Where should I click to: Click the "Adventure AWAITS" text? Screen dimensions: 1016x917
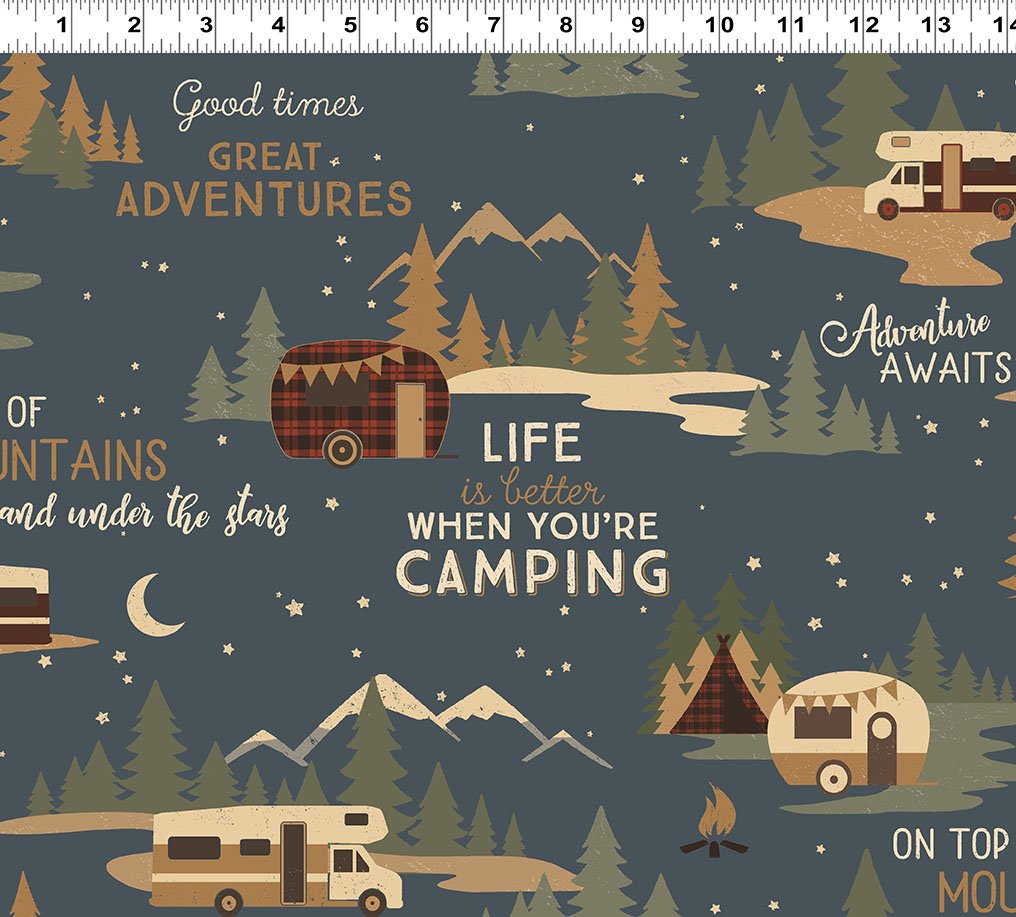[x=915, y=347]
